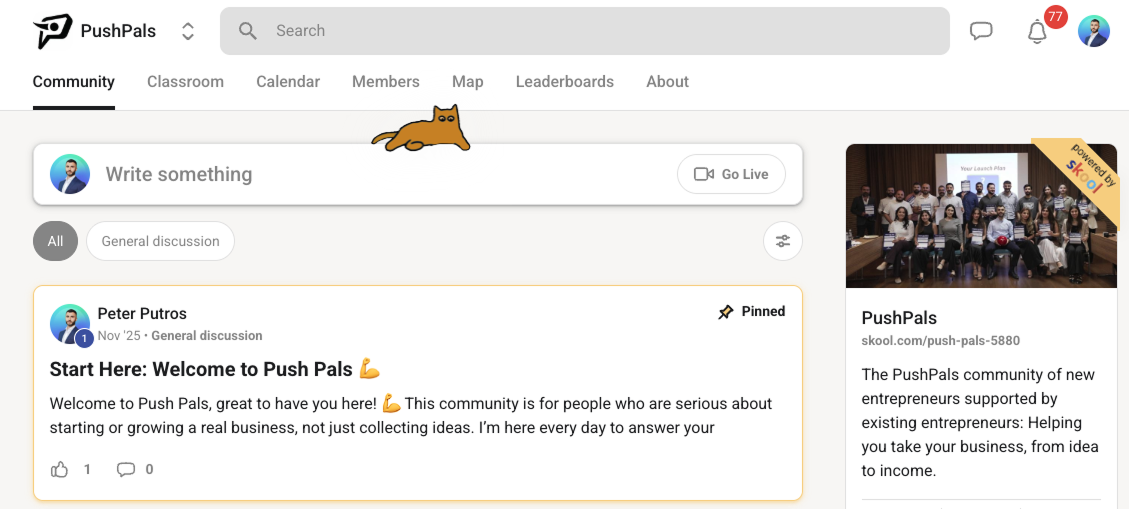Switch to the About tab
1129x509 pixels.
tap(667, 81)
